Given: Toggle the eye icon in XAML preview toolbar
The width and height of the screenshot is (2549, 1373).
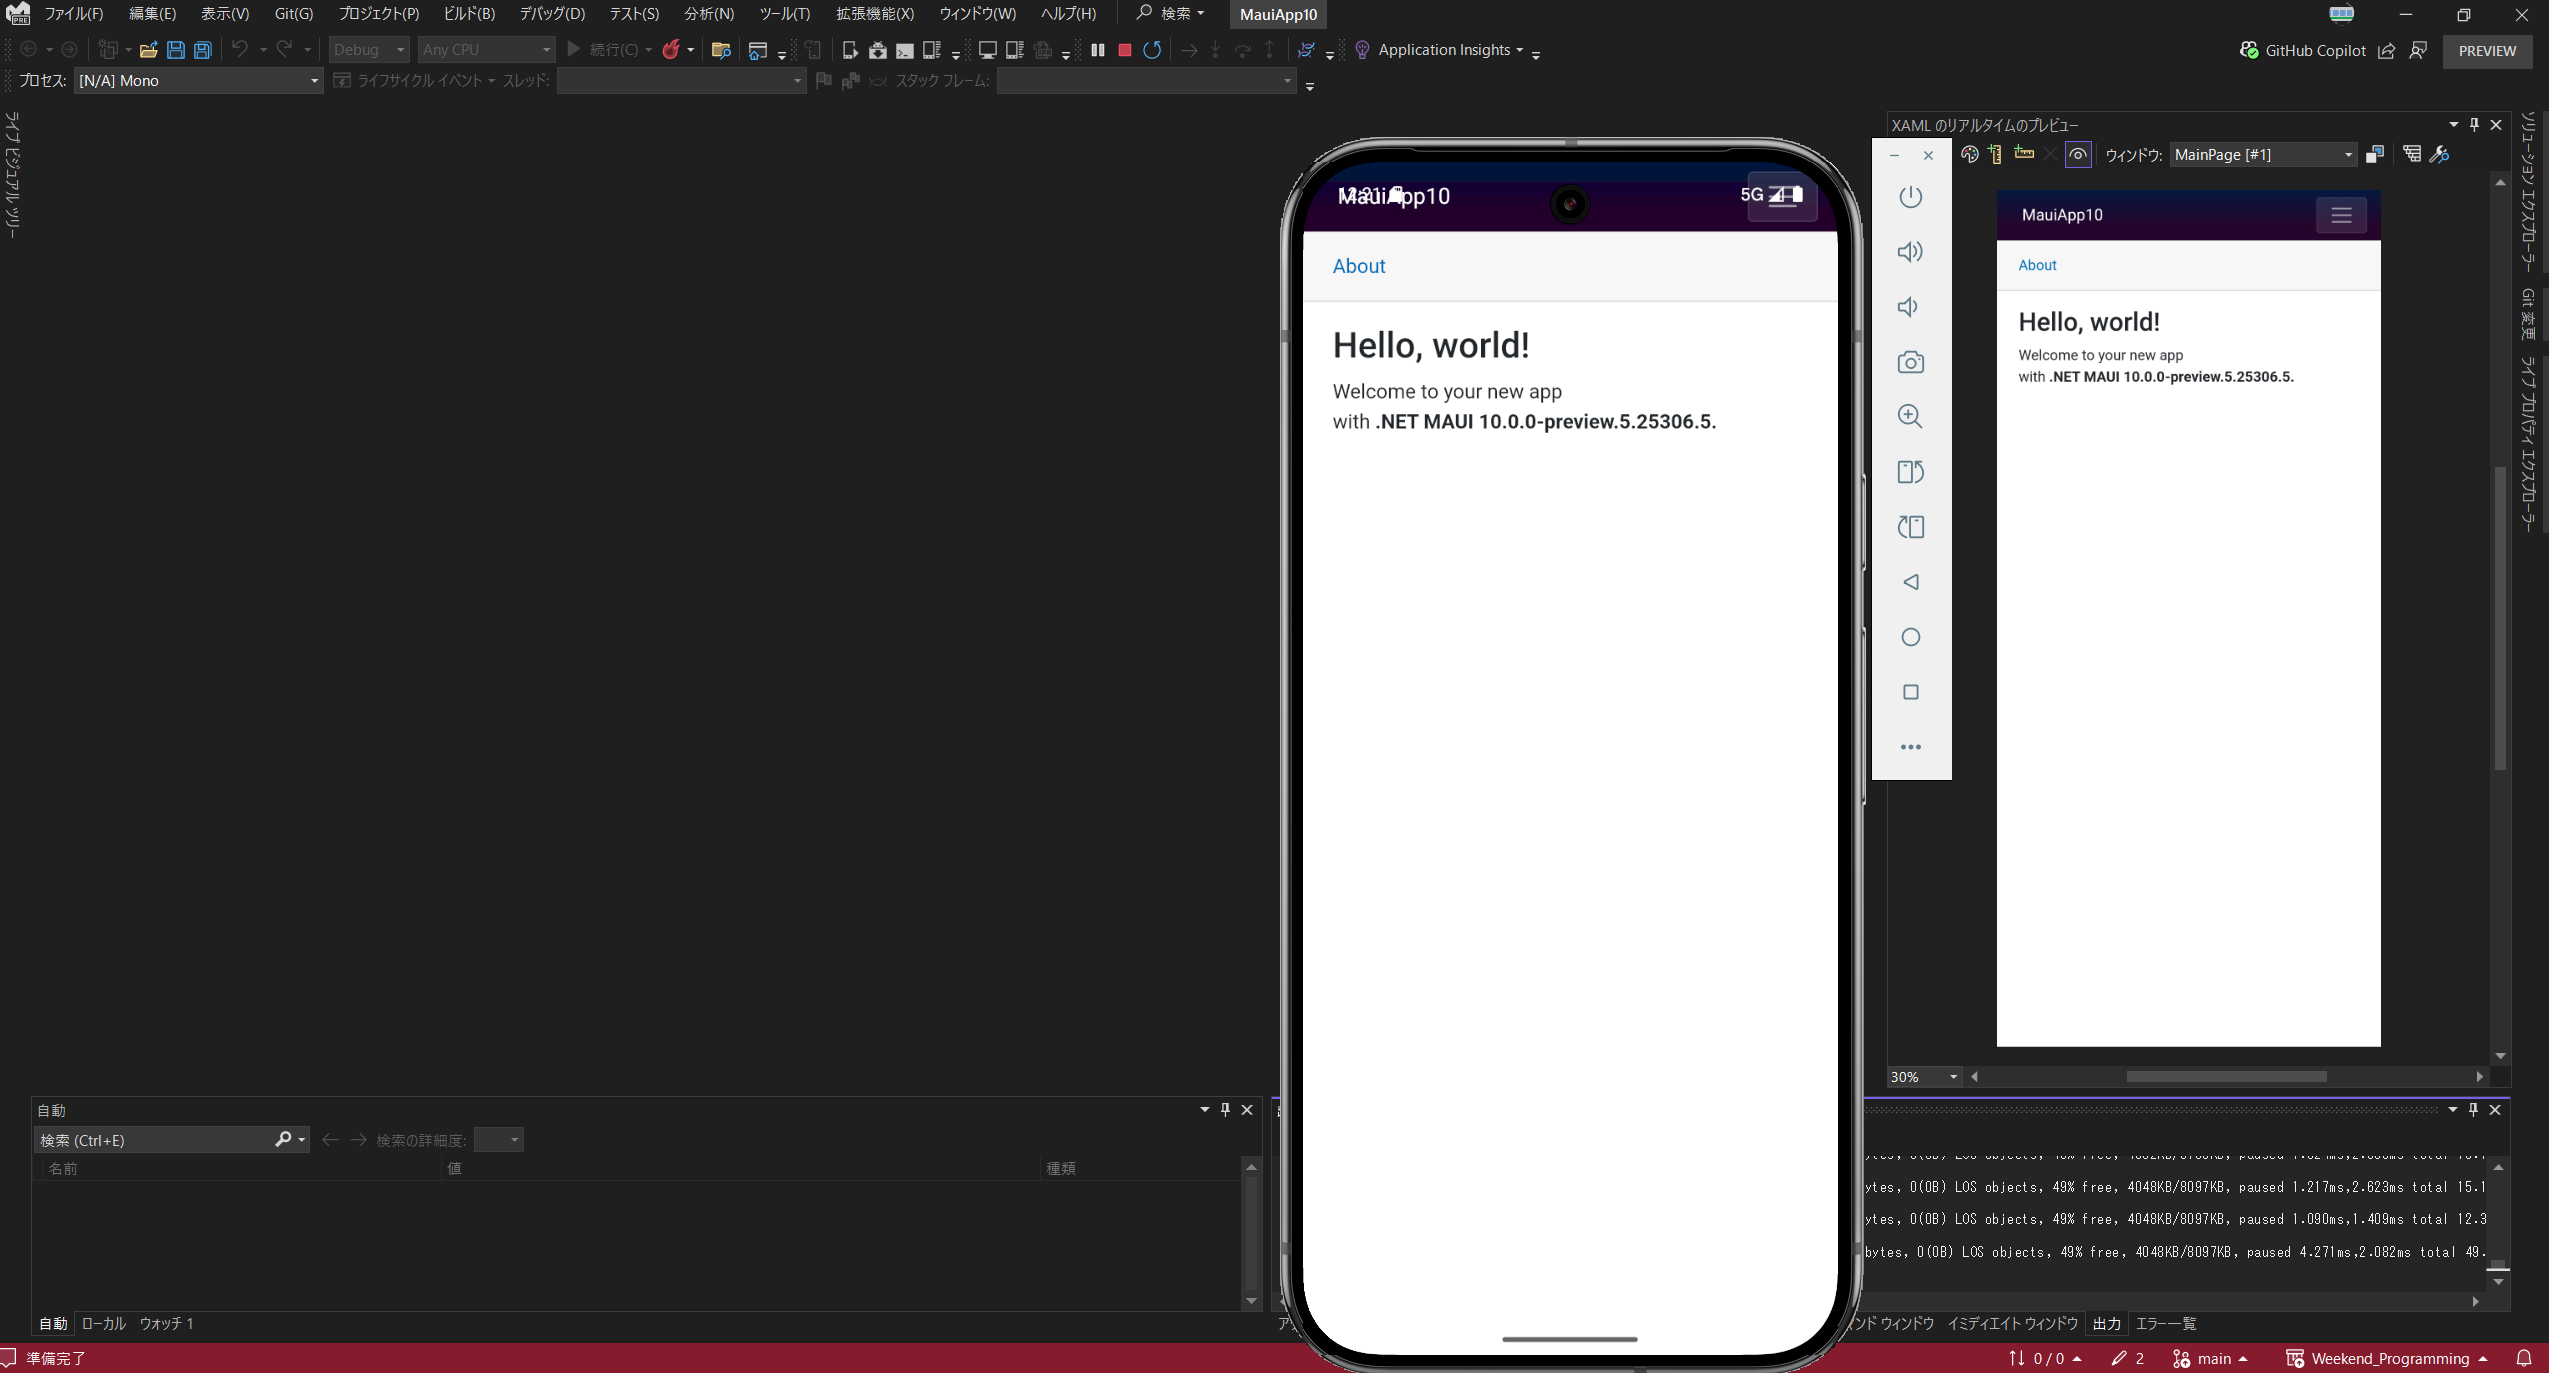Looking at the screenshot, I should pyautogui.click(x=2078, y=154).
